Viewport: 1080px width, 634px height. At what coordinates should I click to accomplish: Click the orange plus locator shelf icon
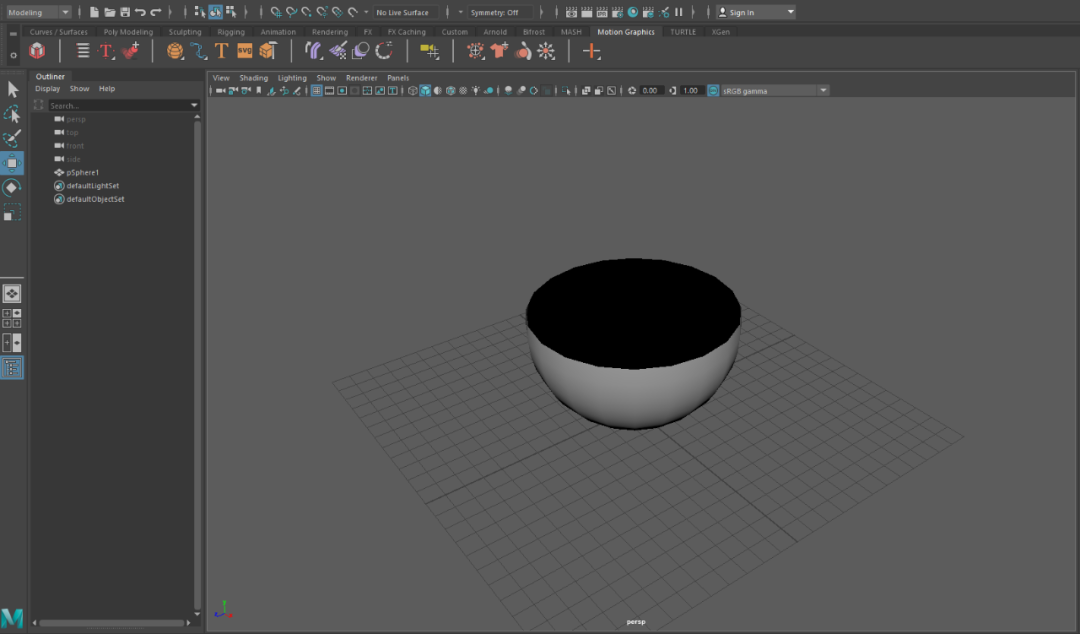(592, 51)
